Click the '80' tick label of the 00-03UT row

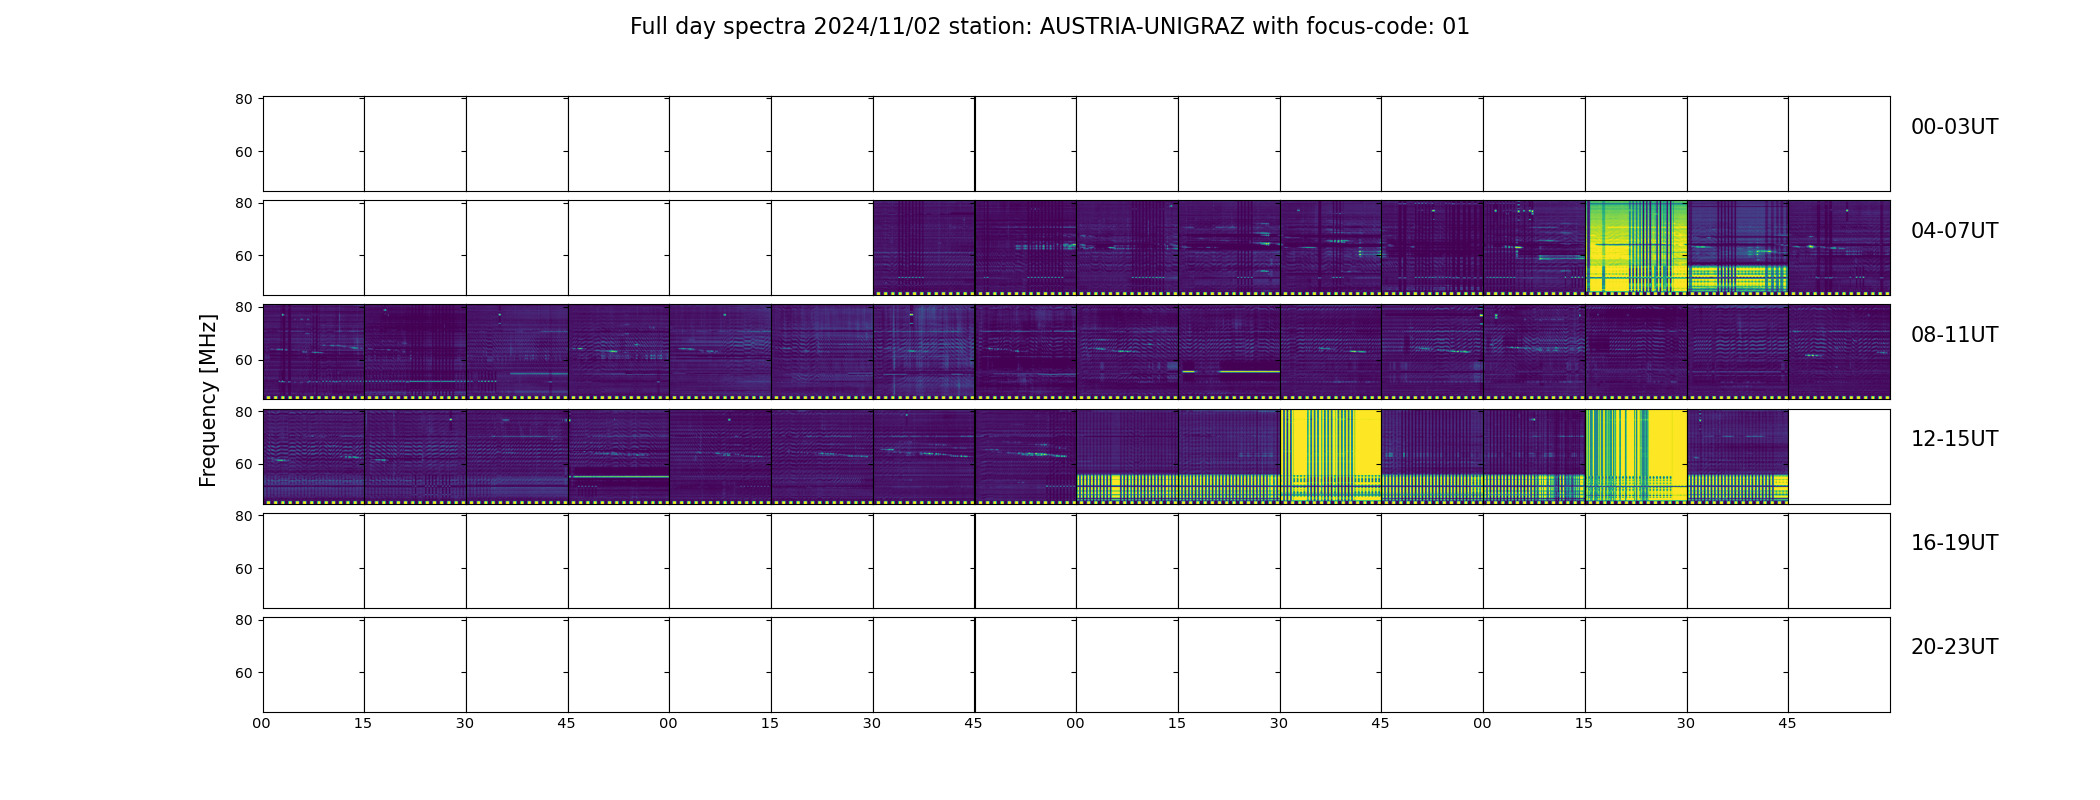tap(243, 99)
